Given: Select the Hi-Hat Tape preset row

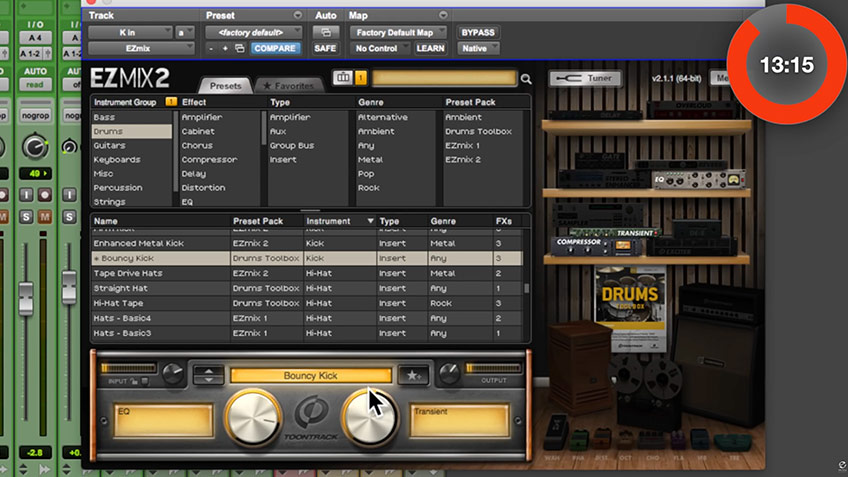Looking at the screenshot, I should pos(307,303).
